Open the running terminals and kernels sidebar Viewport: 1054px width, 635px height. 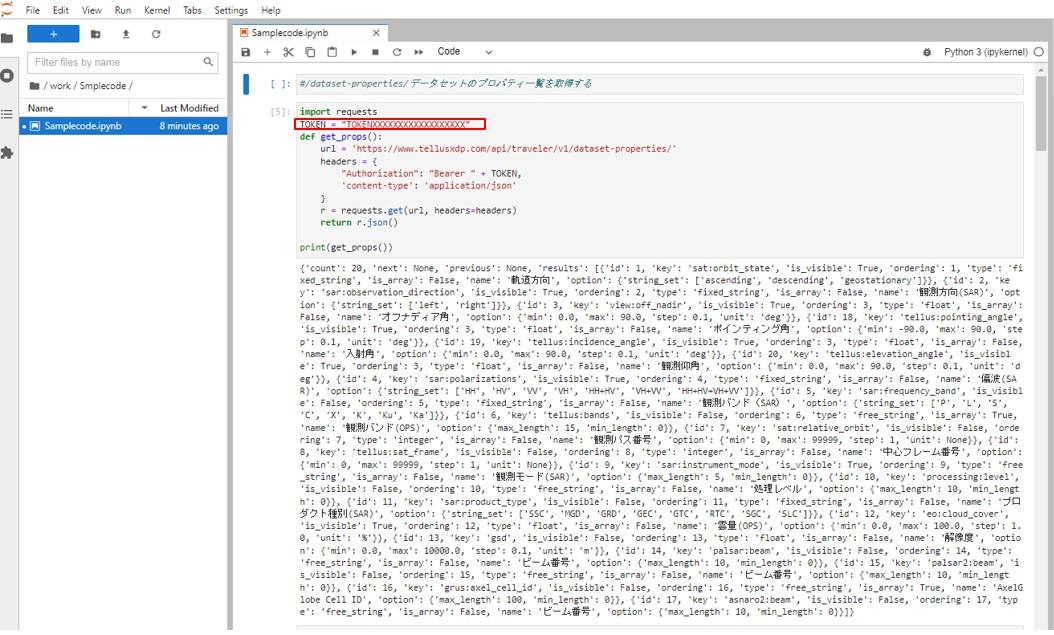pos(7,75)
